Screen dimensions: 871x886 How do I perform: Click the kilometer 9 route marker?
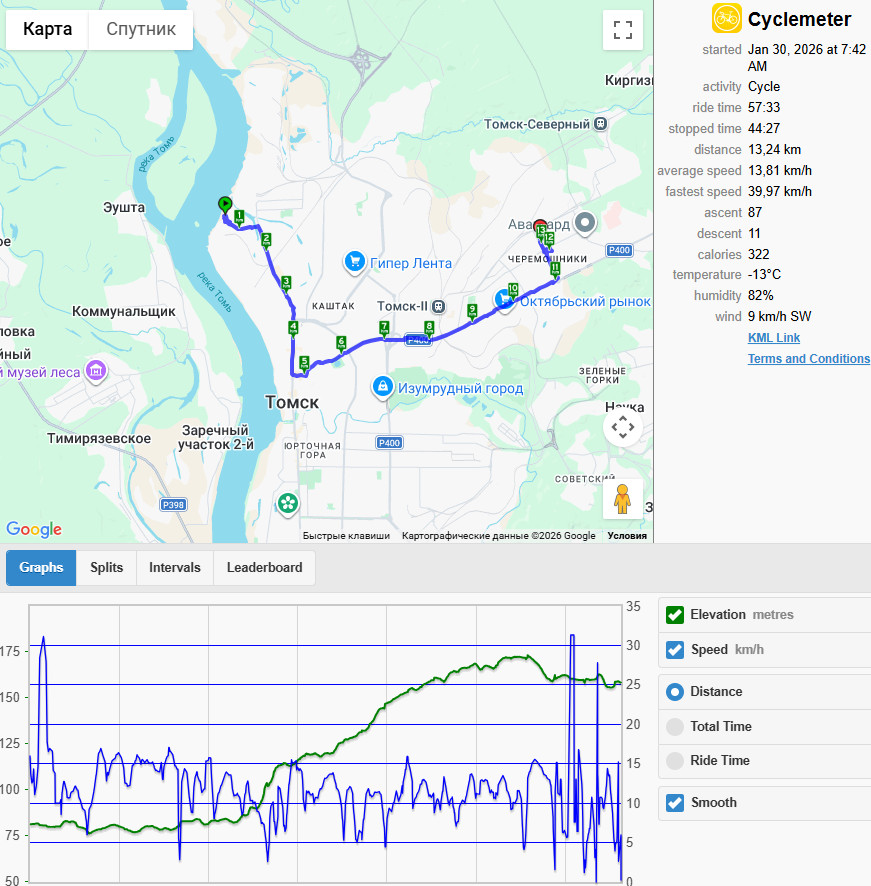coord(472,311)
